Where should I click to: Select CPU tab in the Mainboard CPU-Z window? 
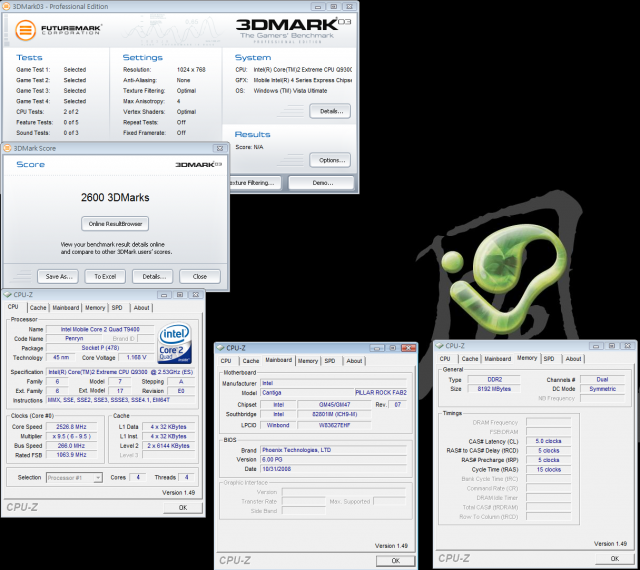point(226,361)
